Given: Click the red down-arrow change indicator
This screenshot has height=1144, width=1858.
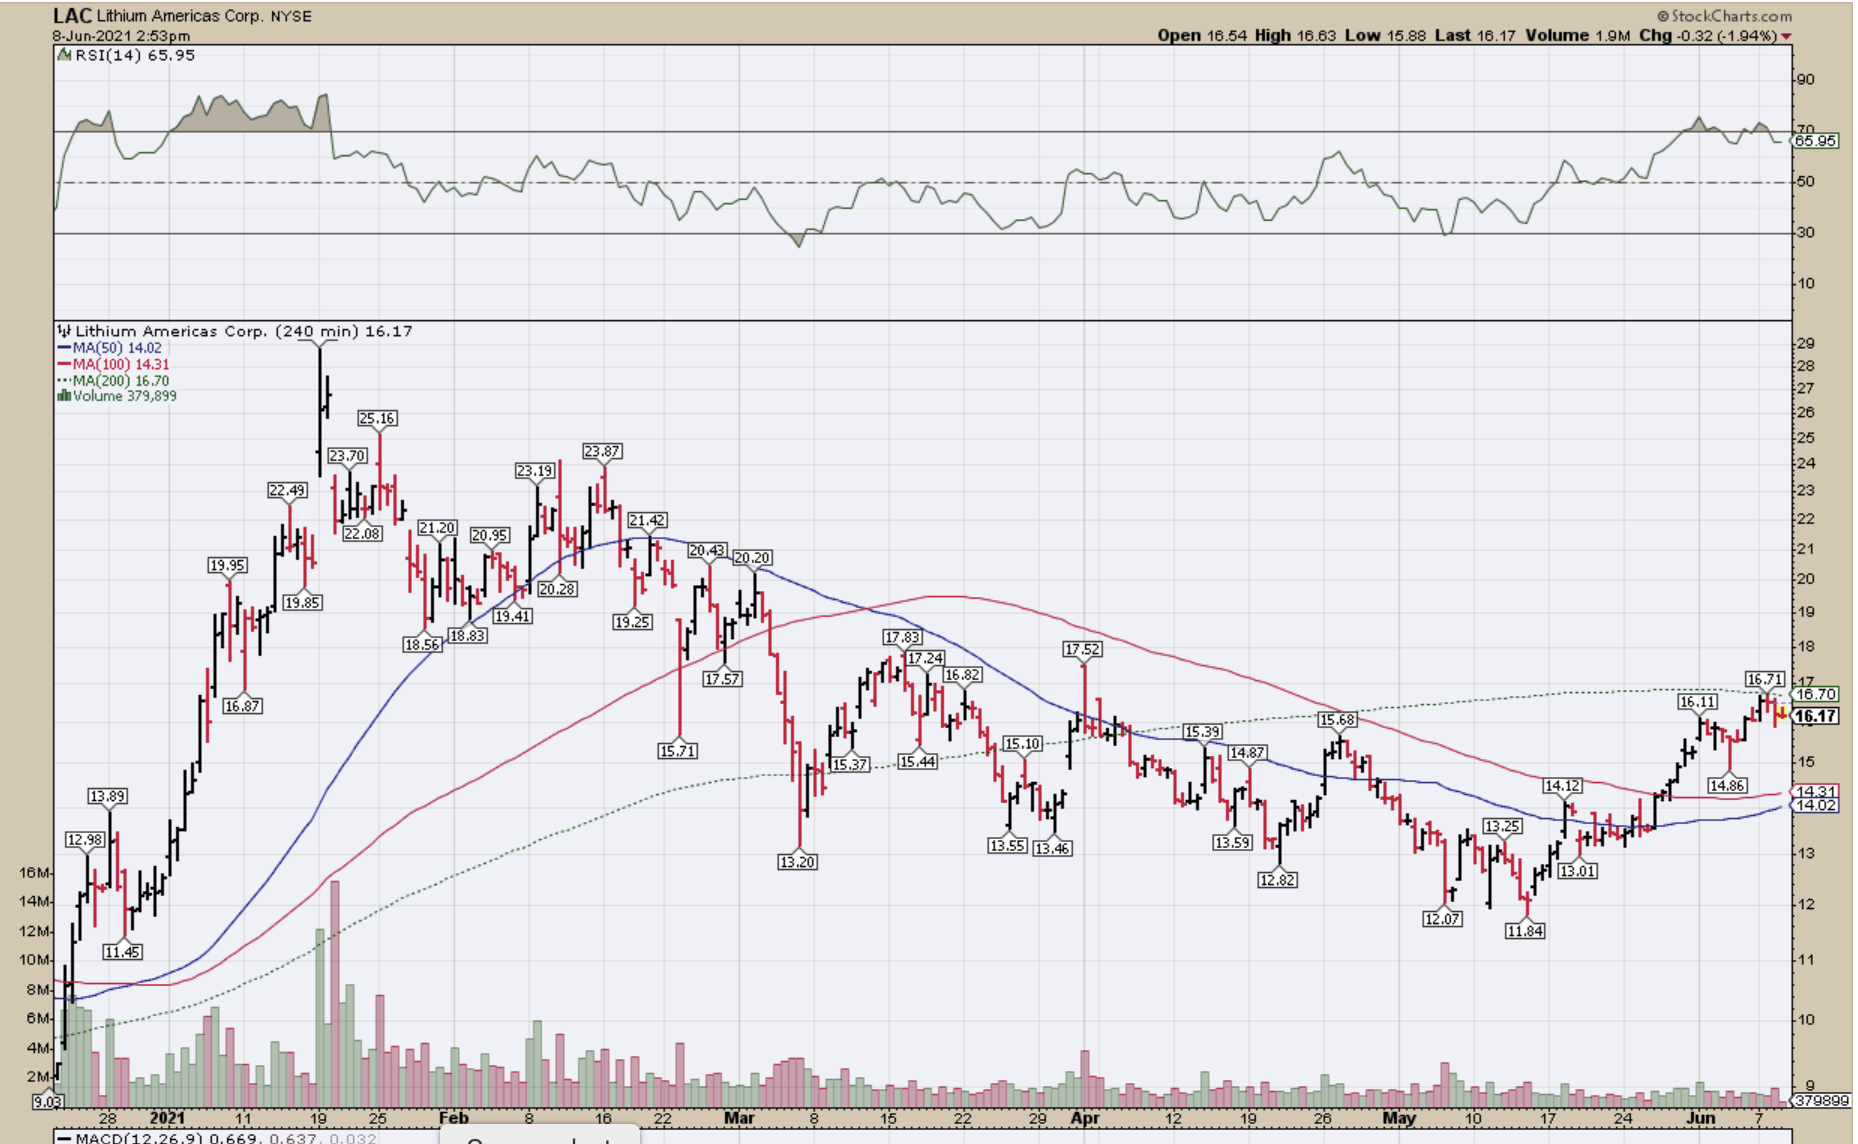Looking at the screenshot, I should coord(1786,36).
